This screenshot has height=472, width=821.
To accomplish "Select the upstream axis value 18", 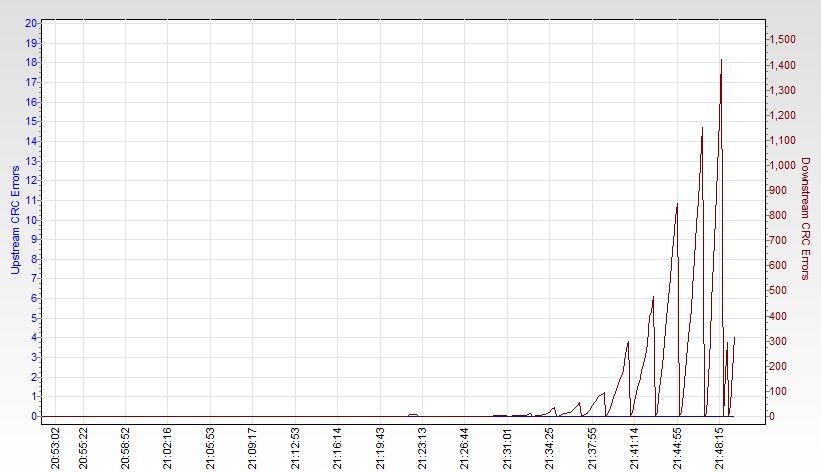I will (x=31, y=63).
